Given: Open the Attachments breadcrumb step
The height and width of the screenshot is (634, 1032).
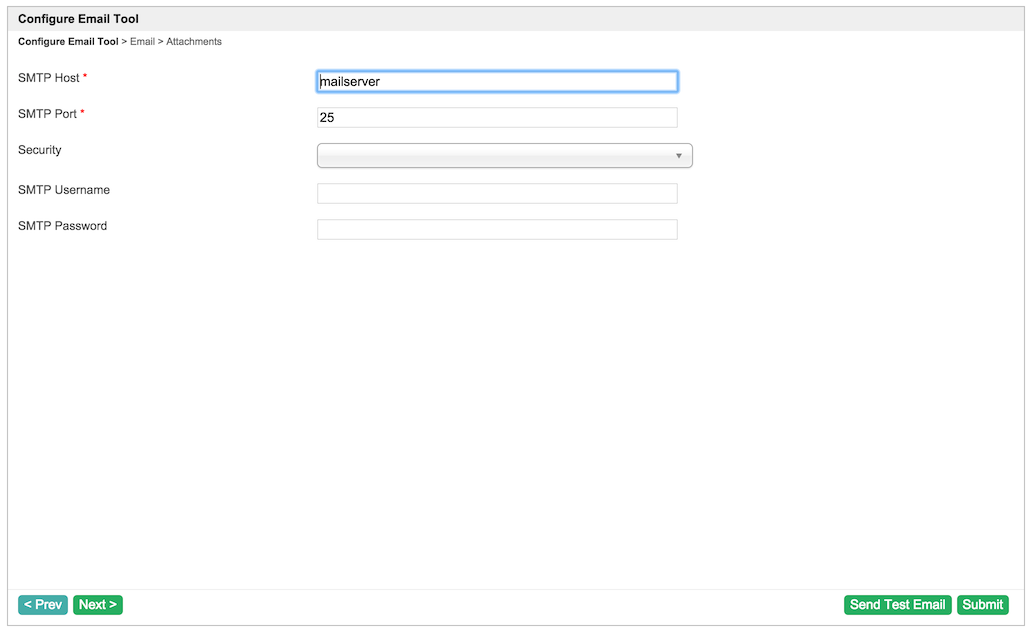Looking at the screenshot, I should 194,42.
